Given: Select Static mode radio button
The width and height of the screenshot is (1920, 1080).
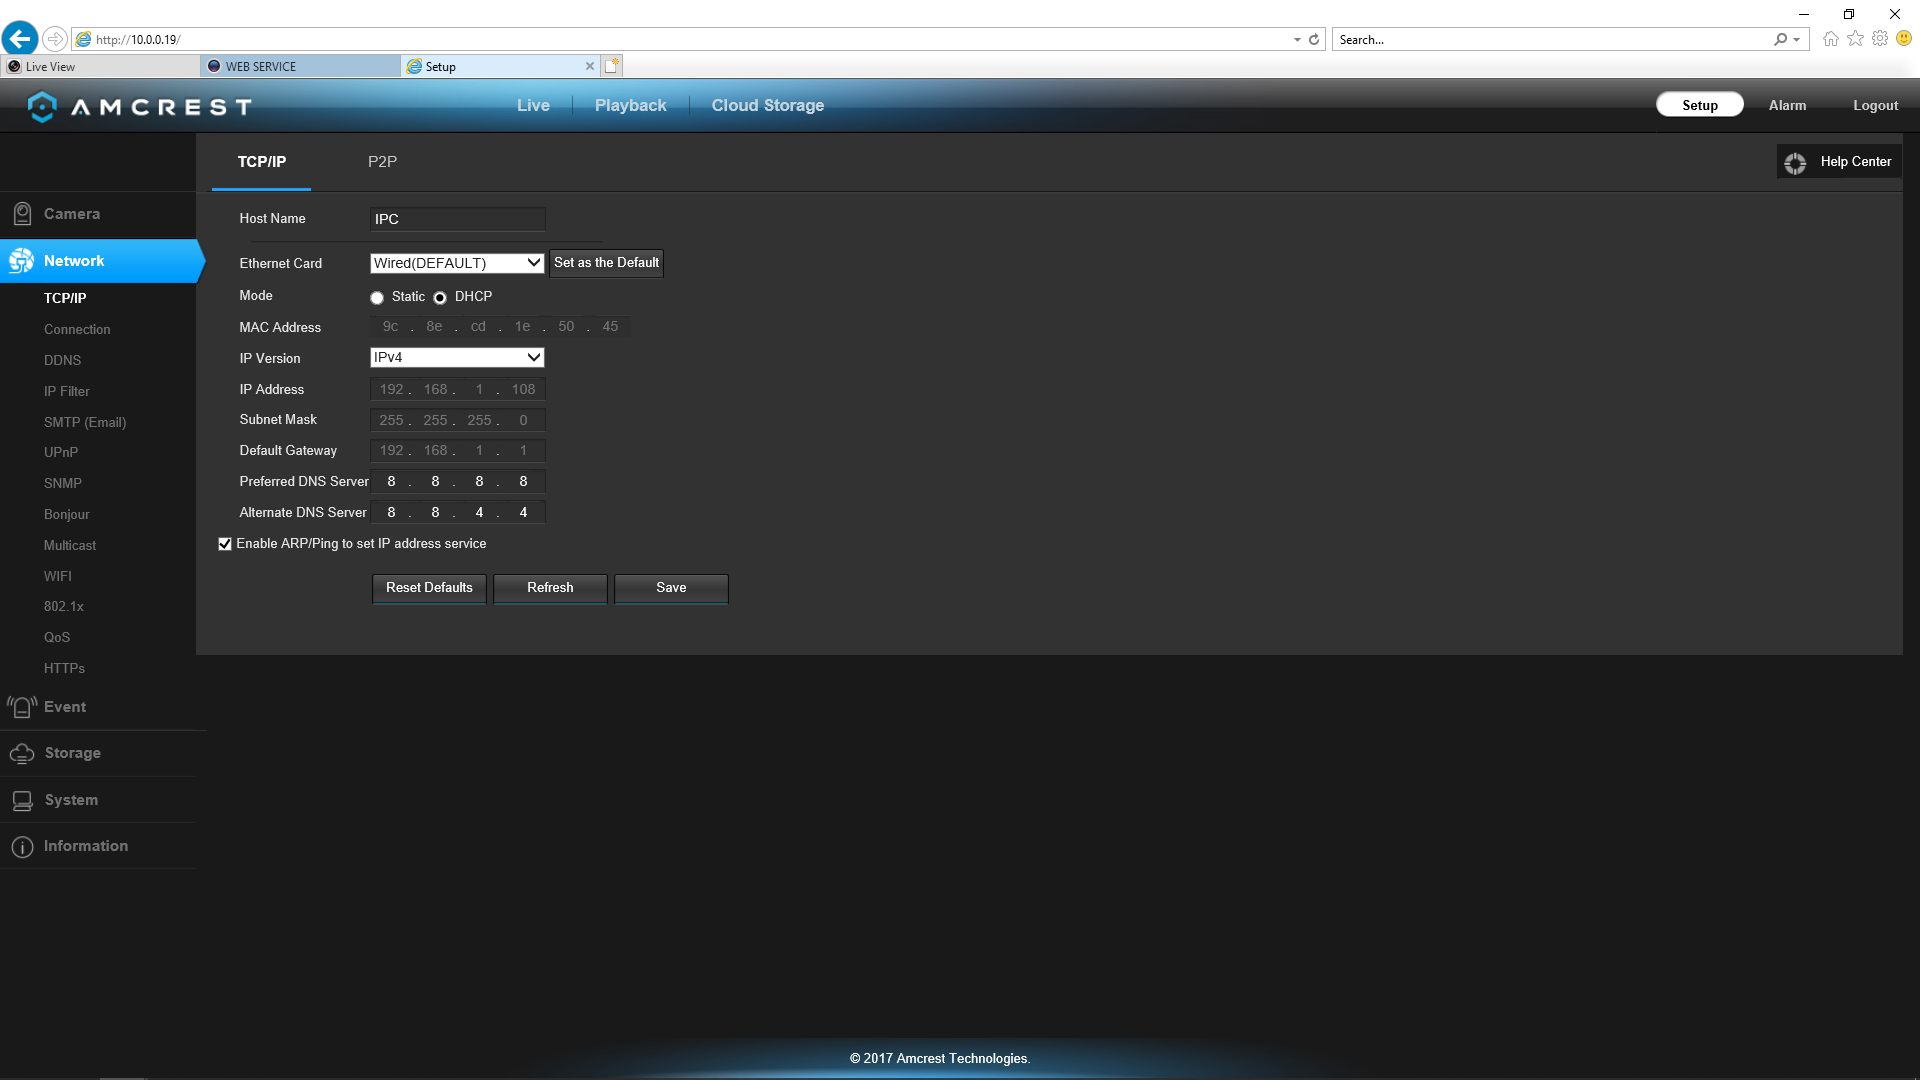Looking at the screenshot, I should click(x=377, y=298).
